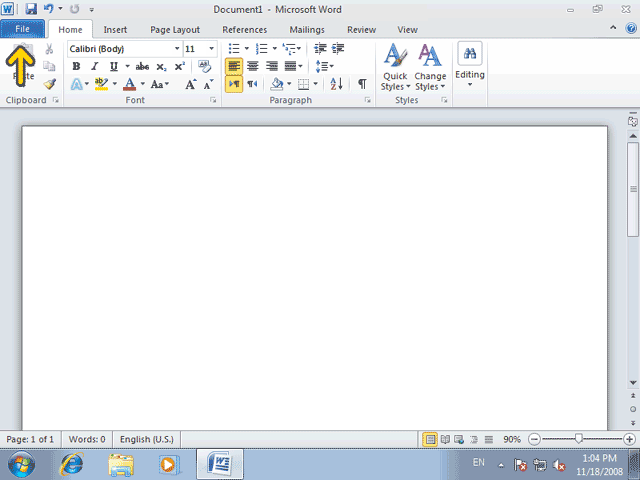Switch to the View tab
This screenshot has width=640, height=480.
point(407,30)
